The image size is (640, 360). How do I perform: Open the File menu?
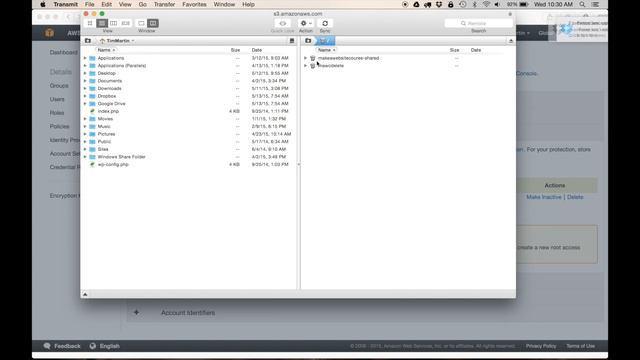pyautogui.click(x=89, y=4)
